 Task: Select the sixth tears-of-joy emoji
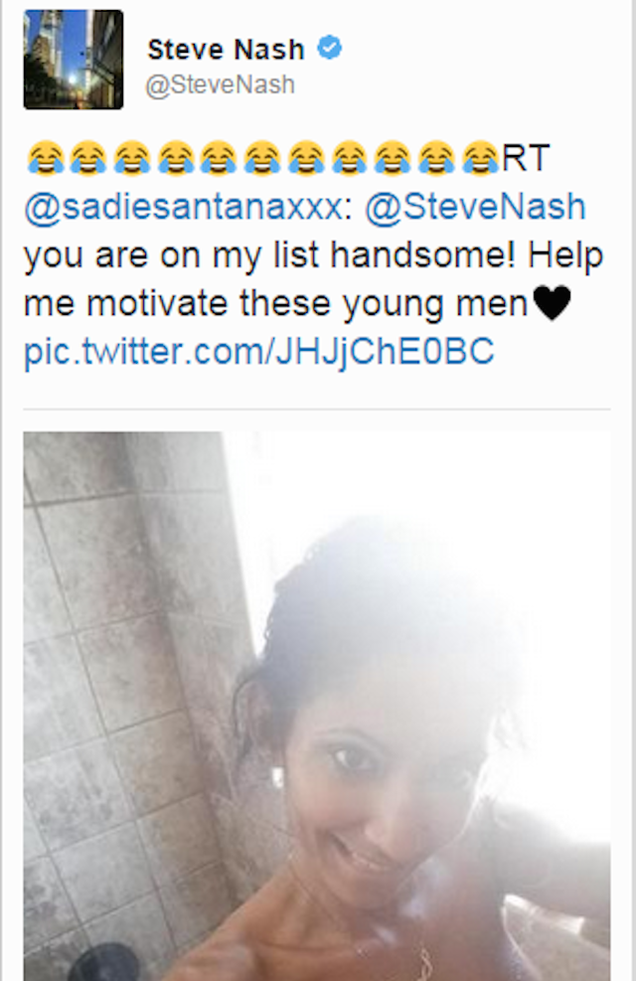click(x=263, y=157)
